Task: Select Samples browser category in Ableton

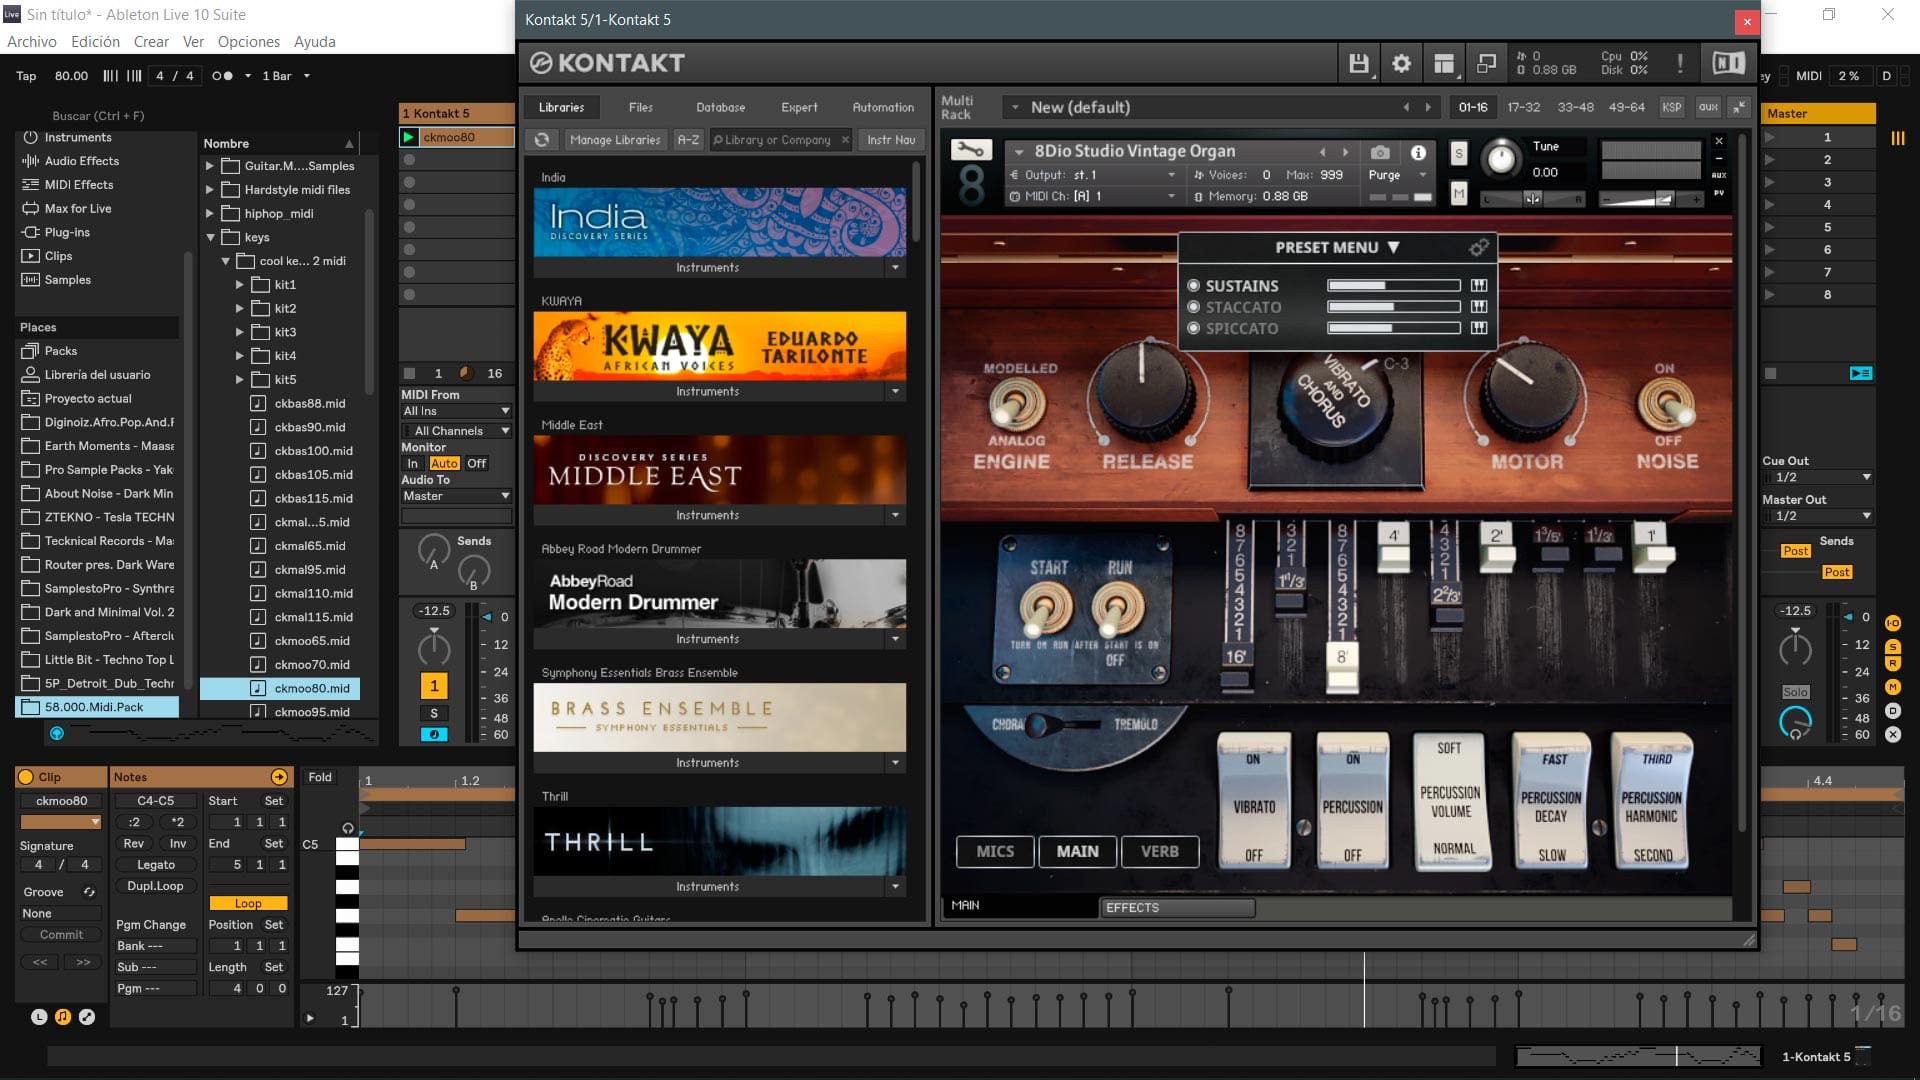Action: click(x=67, y=280)
